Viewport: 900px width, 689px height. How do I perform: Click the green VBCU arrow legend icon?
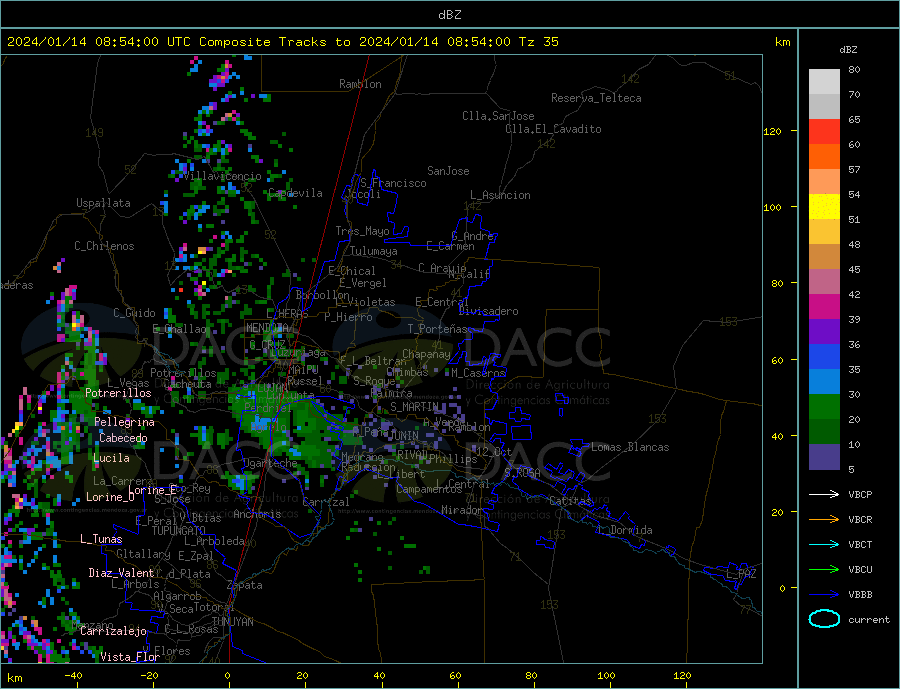pyautogui.click(x=824, y=570)
